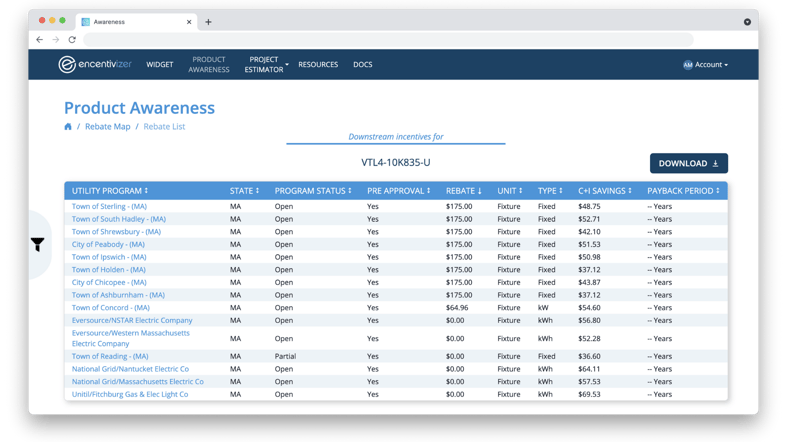Image resolution: width=787 pixels, height=442 pixels.
Task: Open Eversource/NSTAR Electric Company link
Action: (132, 320)
